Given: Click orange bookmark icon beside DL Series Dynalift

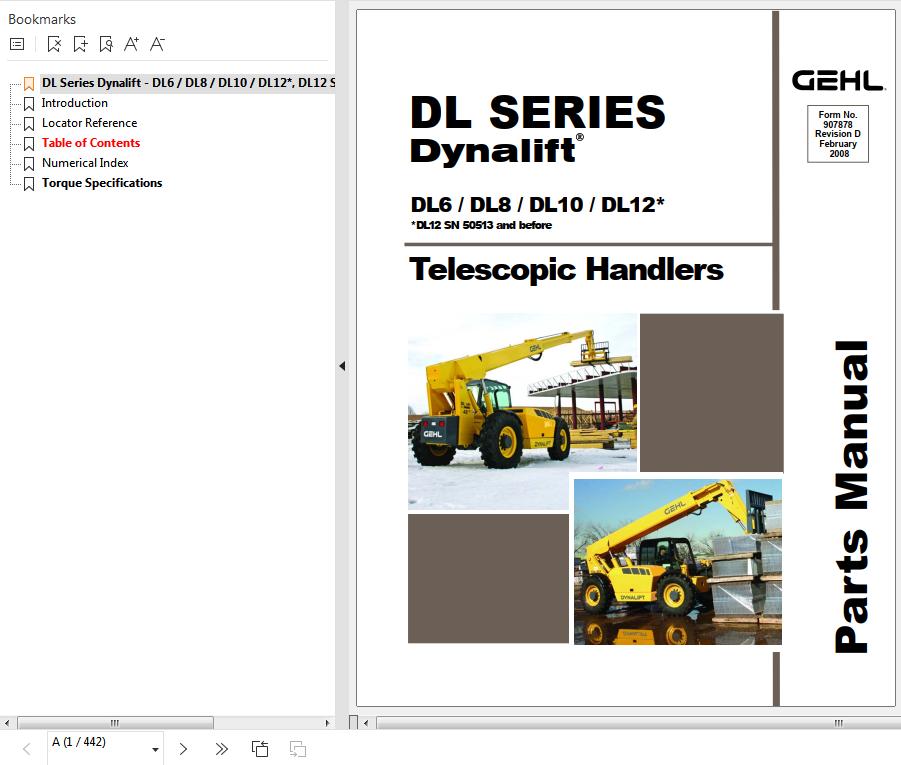Looking at the screenshot, I should [29, 84].
